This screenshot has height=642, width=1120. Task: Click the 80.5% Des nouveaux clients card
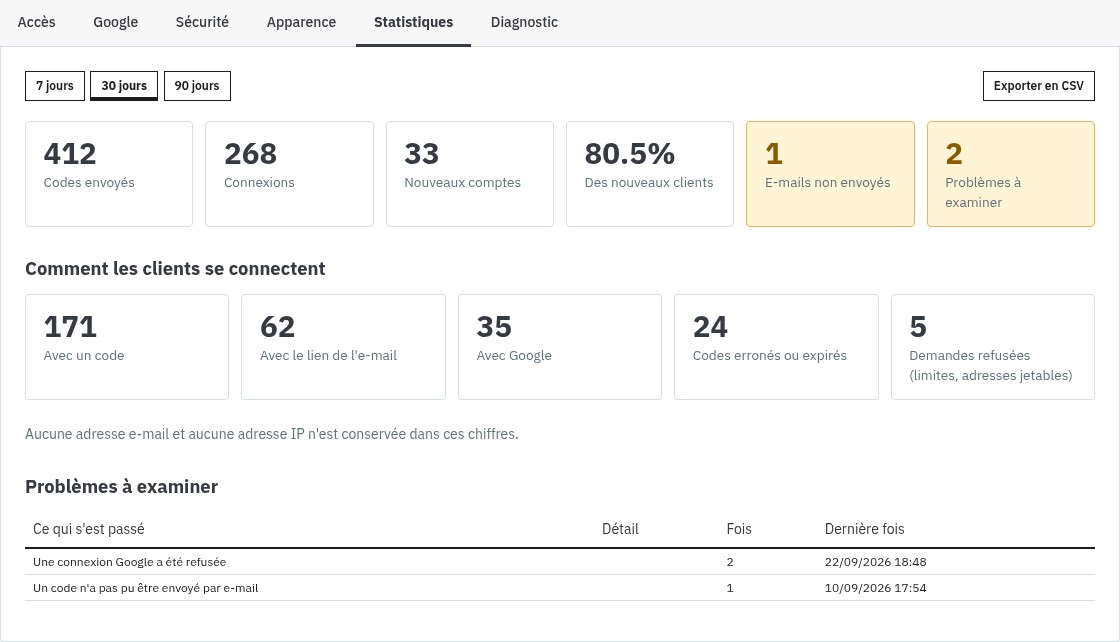coord(650,174)
